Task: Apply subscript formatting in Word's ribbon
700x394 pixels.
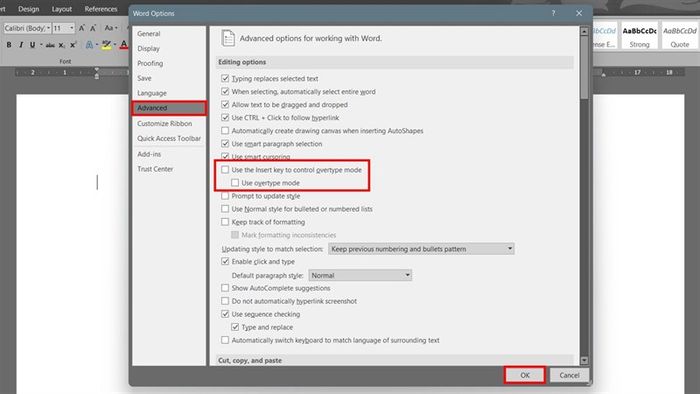Action: pos(62,45)
